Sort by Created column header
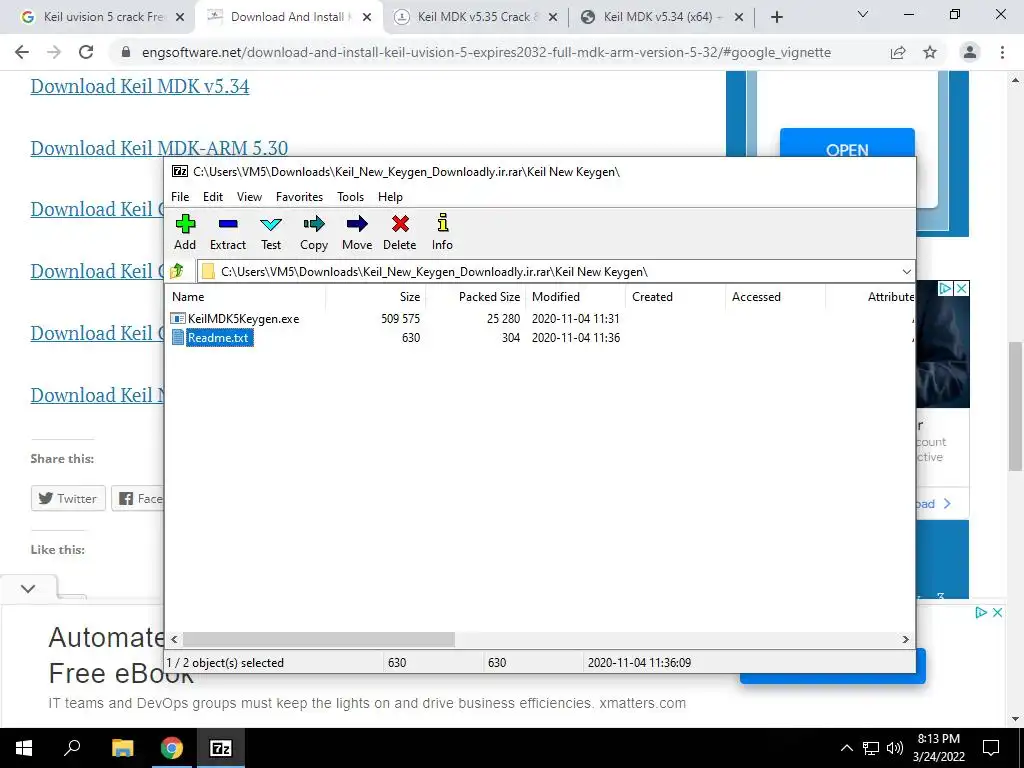Viewport: 1024px width, 768px height. click(675, 296)
